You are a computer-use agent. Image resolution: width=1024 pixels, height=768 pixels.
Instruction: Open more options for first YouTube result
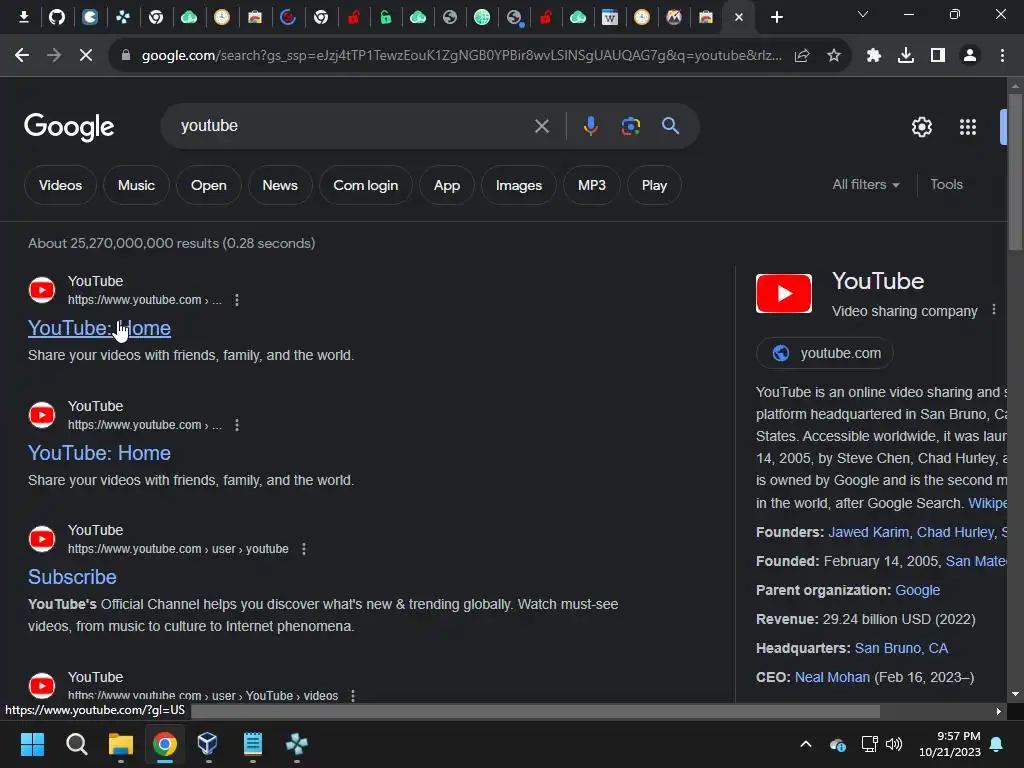(236, 300)
